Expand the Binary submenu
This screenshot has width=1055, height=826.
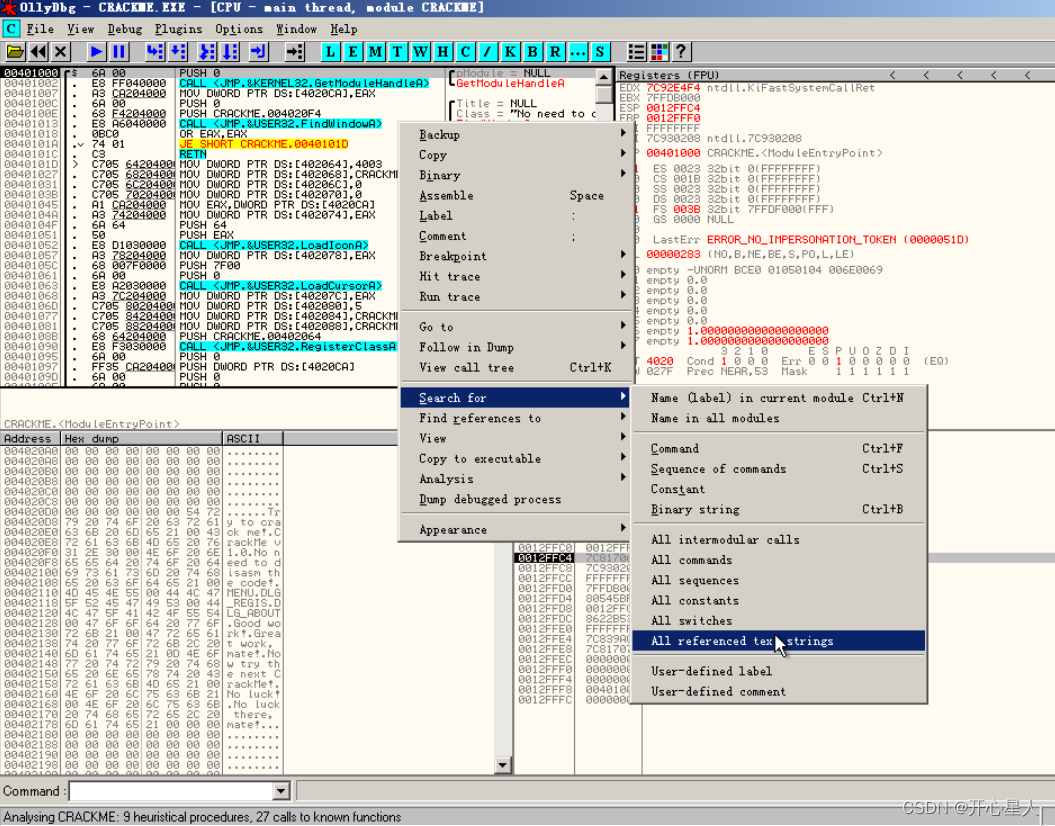(515, 175)
